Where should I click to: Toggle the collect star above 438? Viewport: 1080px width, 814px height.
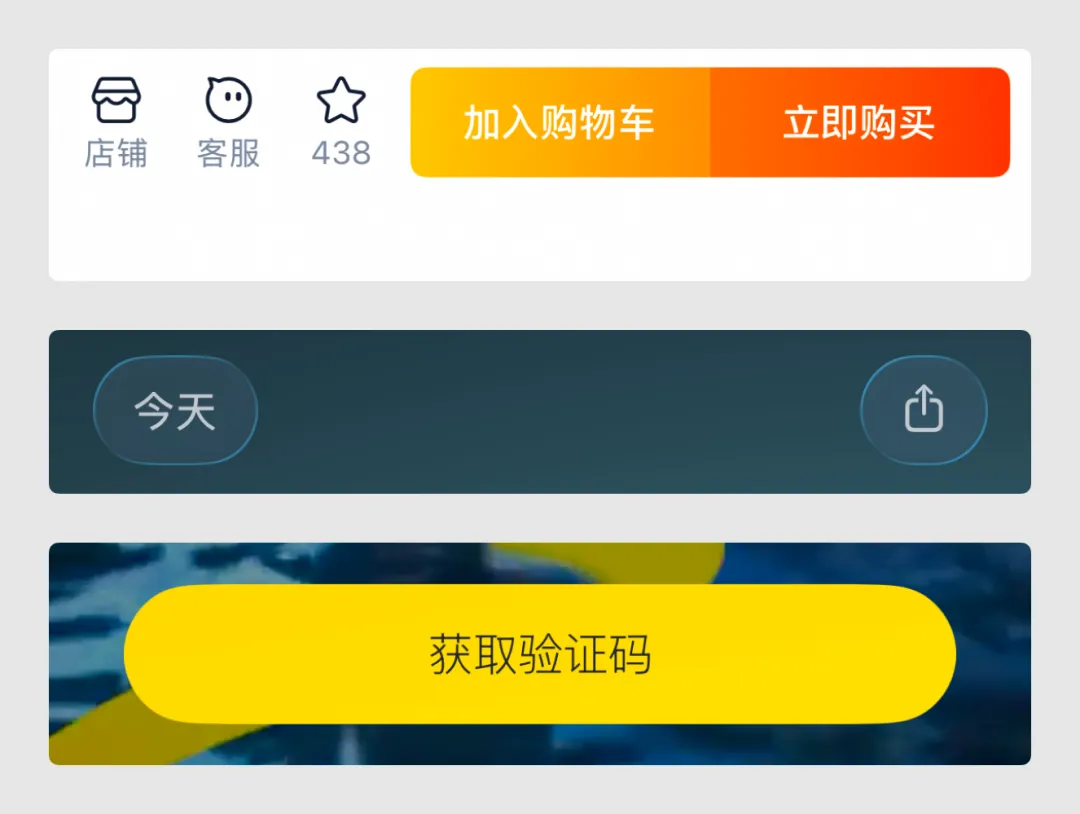click(341, 100)
